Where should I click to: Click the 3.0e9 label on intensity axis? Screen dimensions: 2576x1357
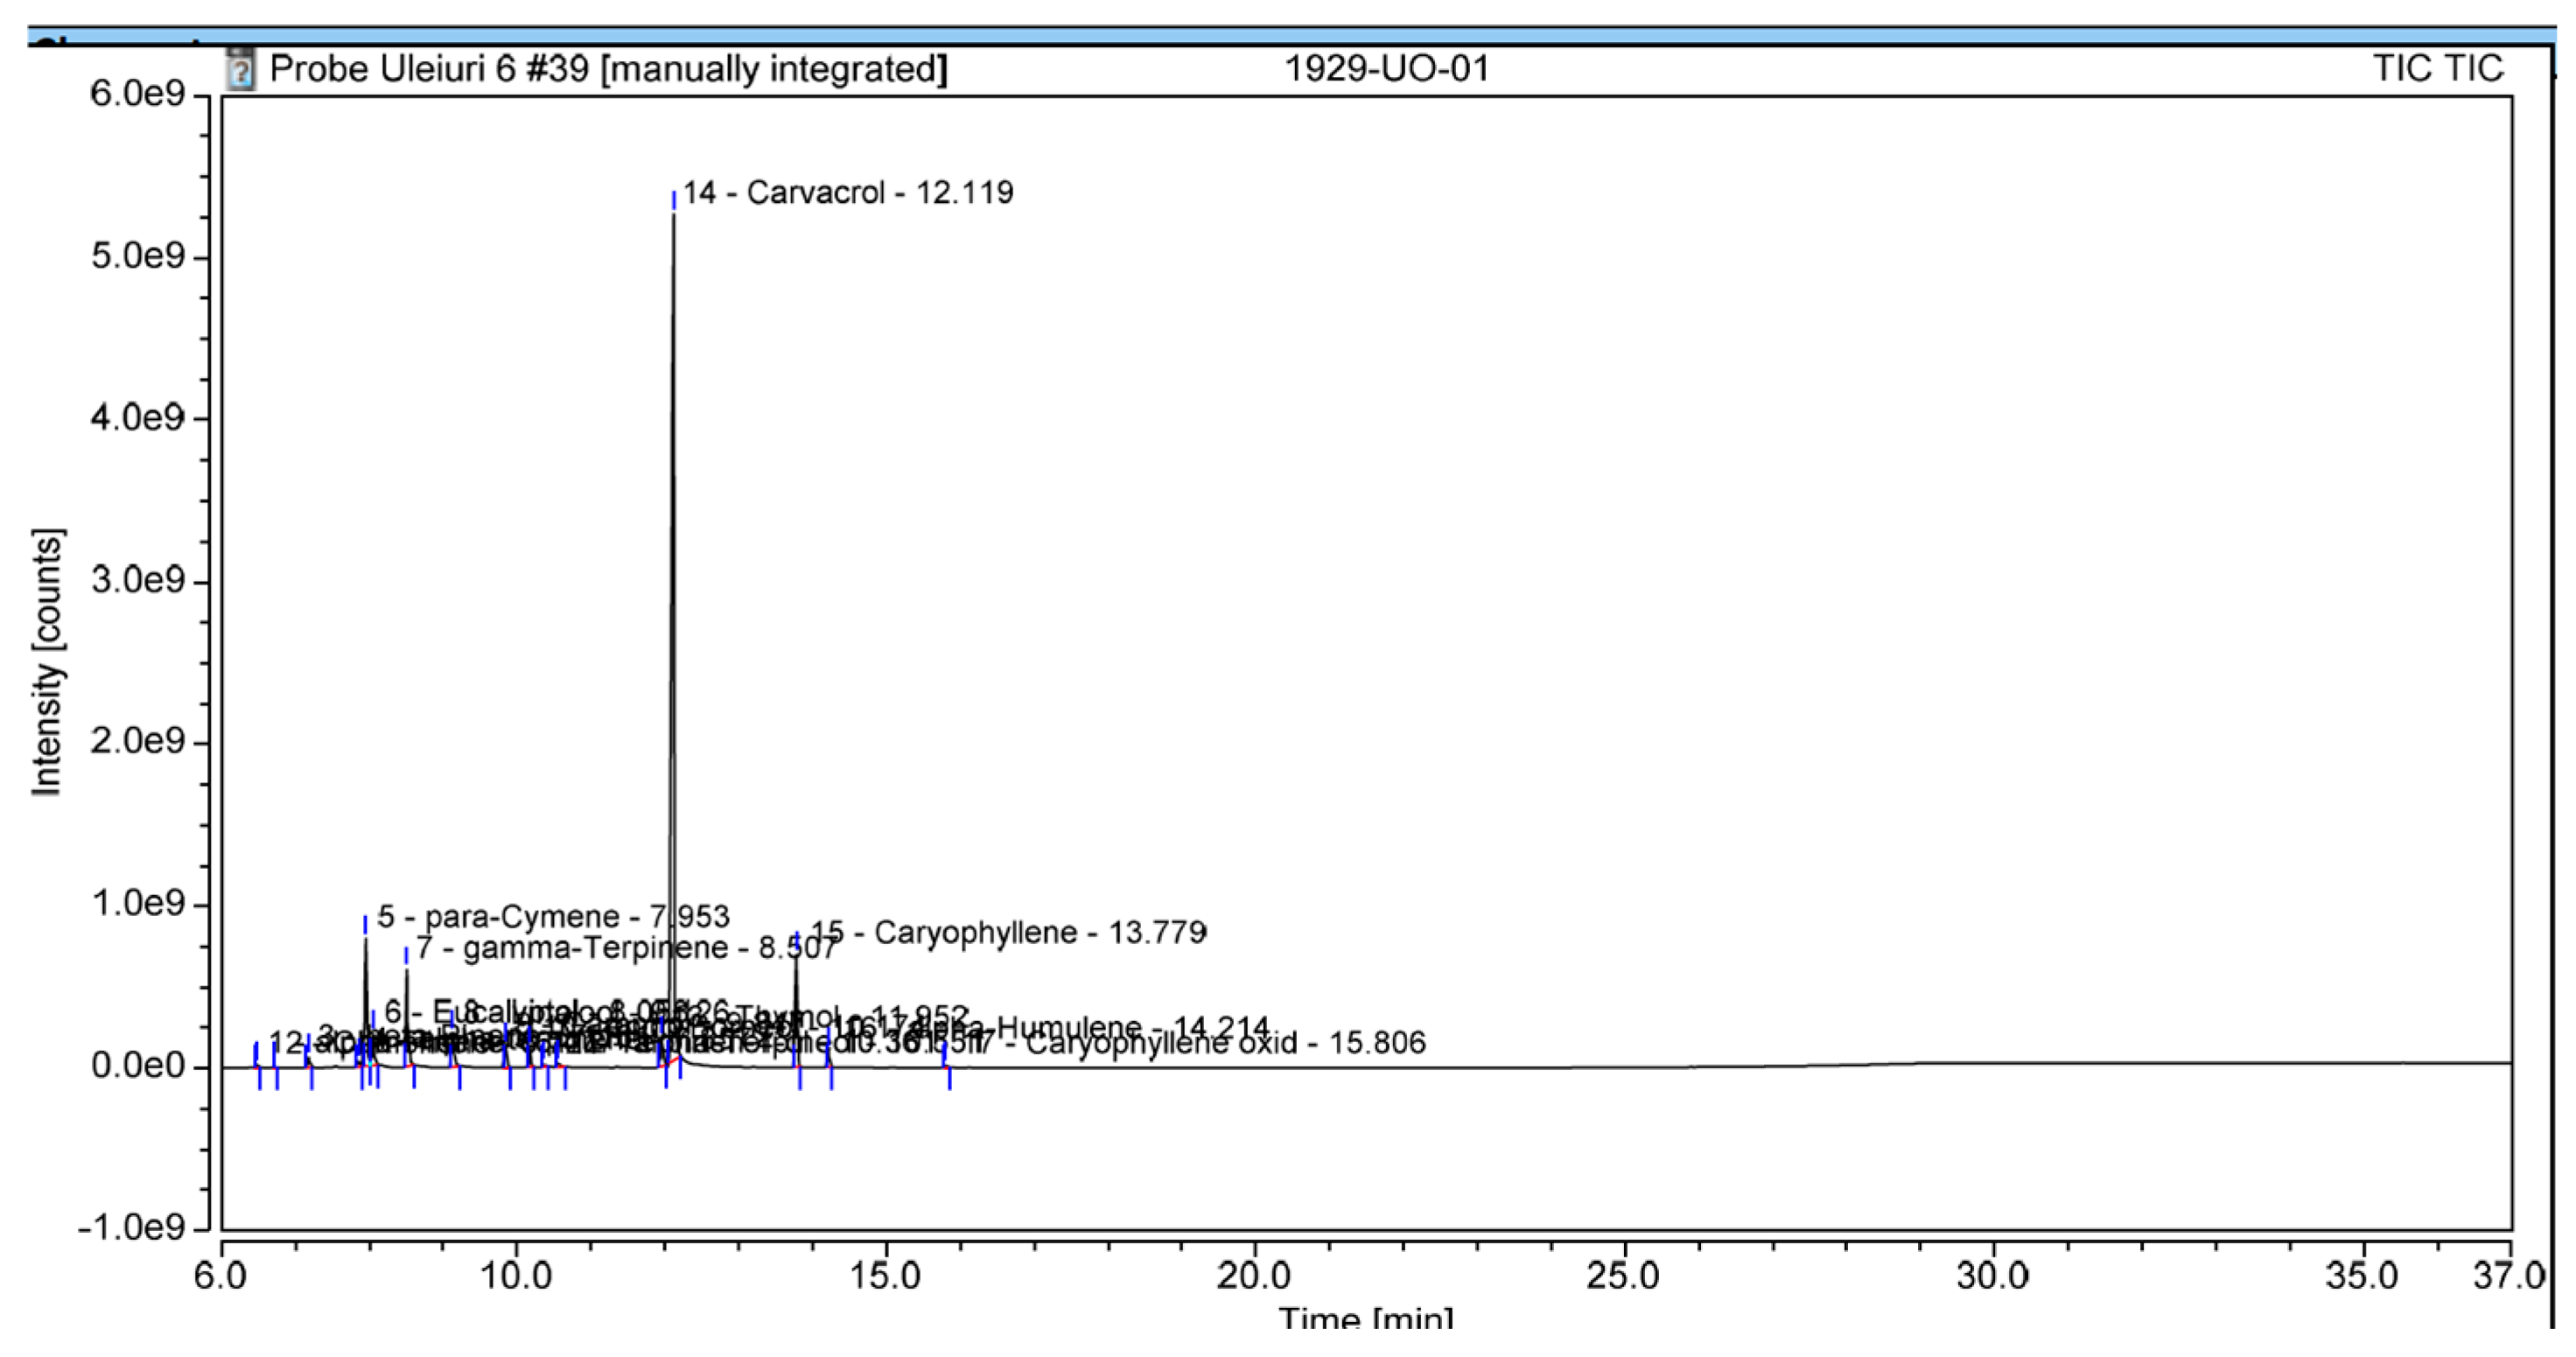pyautogui.click(x=138, y=580)
